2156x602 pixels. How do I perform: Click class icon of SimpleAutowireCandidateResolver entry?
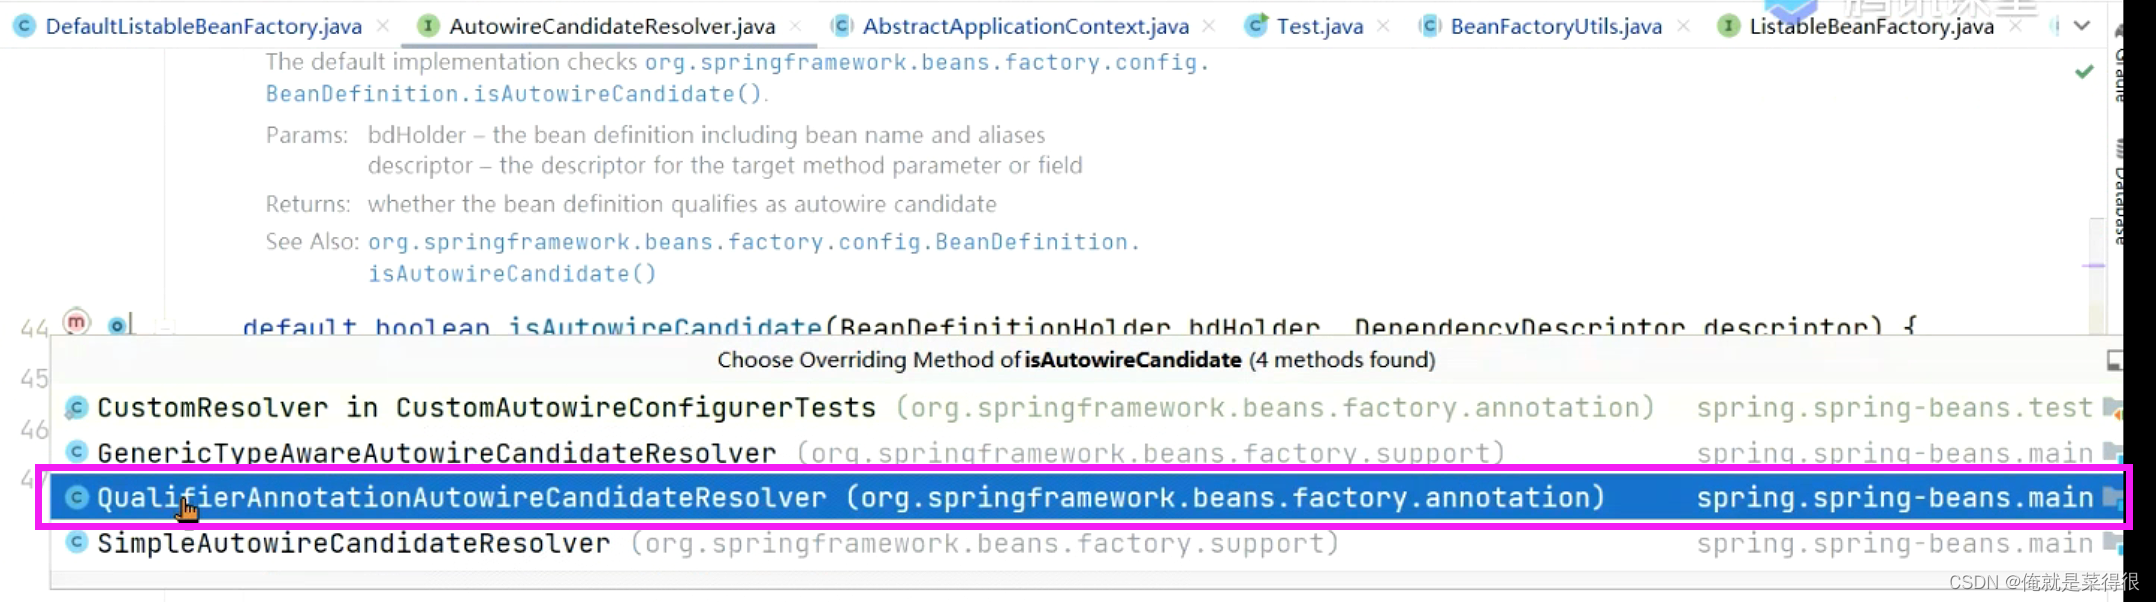click(x=76, y=543)
